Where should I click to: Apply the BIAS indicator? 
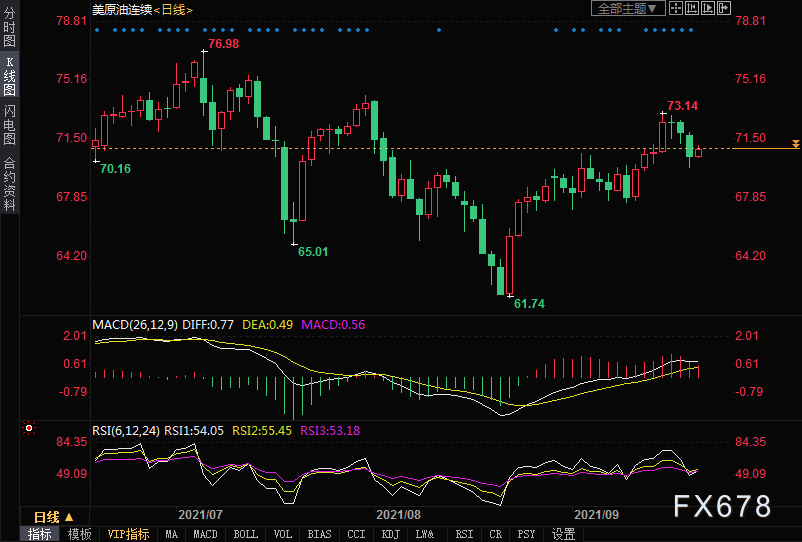320,534
